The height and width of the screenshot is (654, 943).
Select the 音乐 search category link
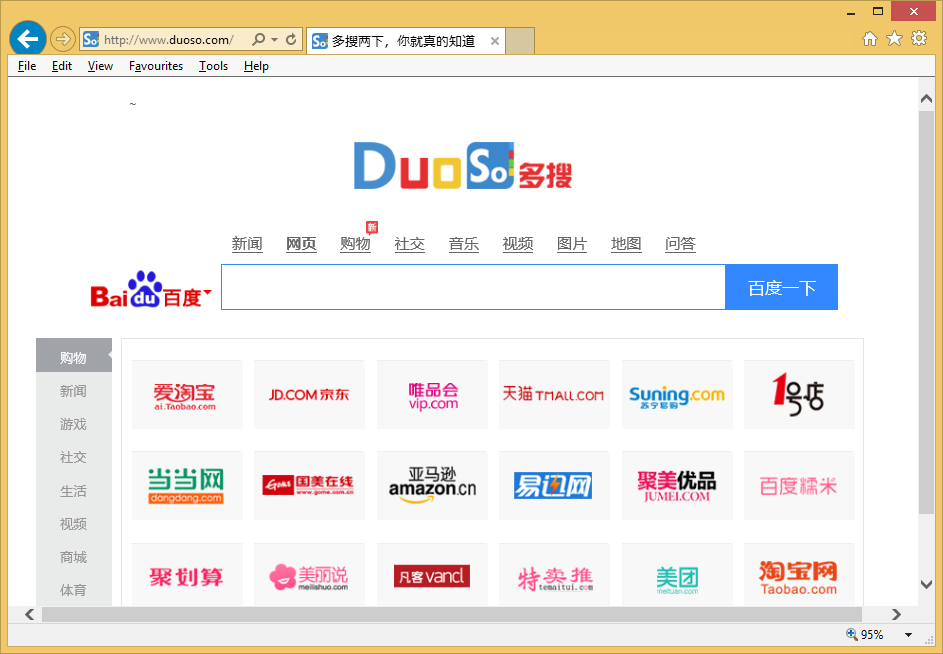(464, 244)
